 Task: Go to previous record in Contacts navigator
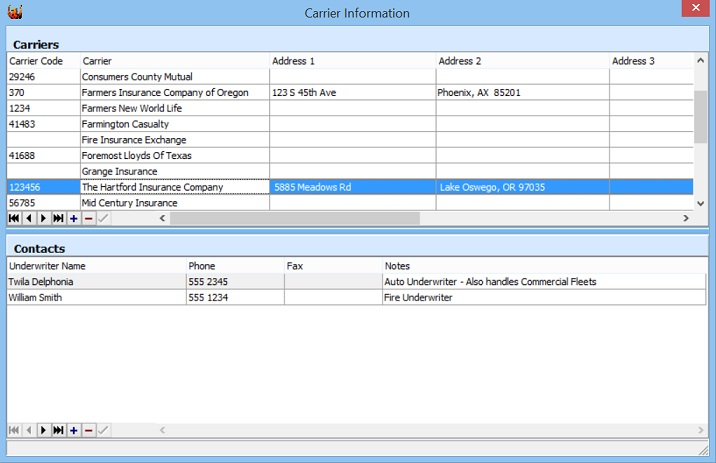point(29,430)
